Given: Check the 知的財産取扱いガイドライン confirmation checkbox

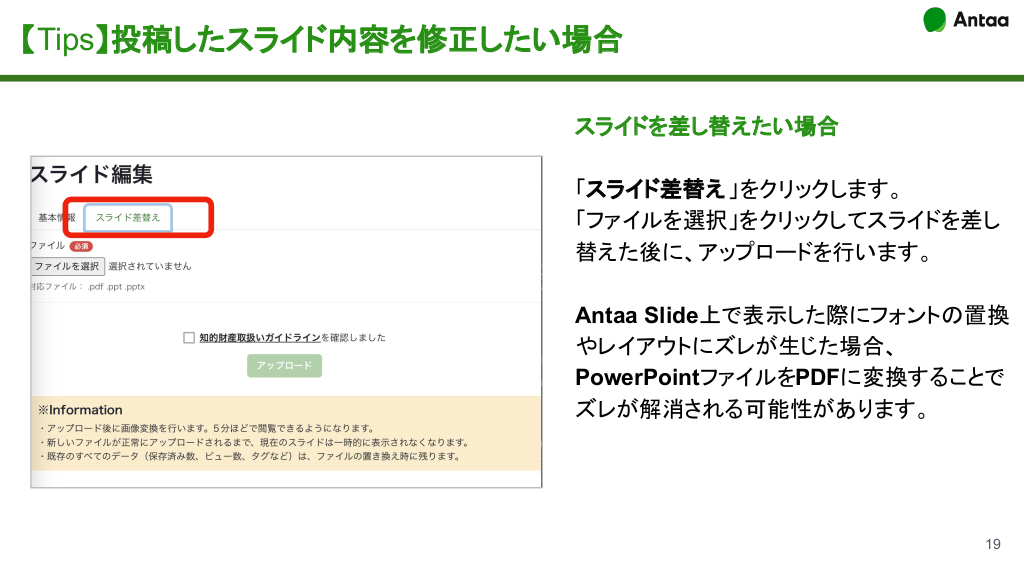Looking at the screenshot, I should tap(189, 338).
